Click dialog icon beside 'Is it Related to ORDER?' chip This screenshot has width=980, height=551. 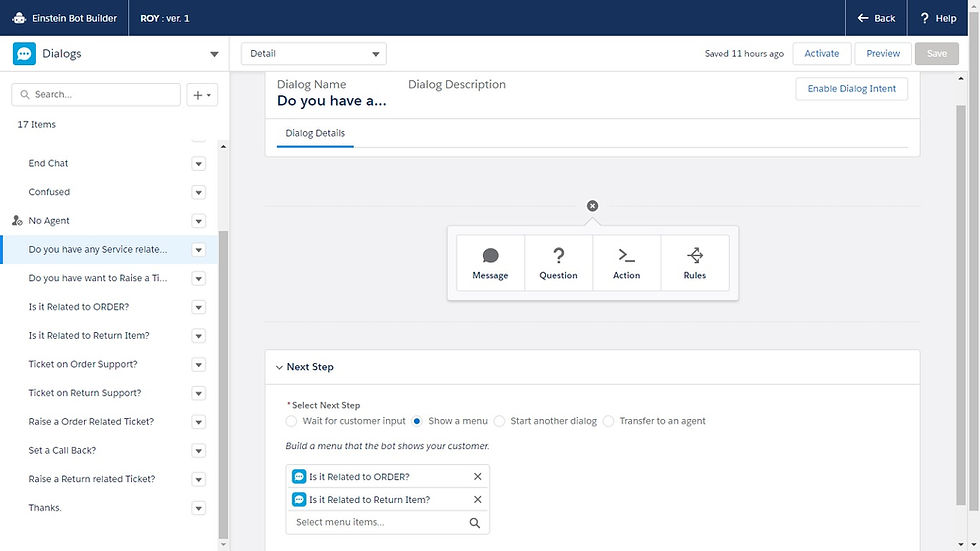coord(299,477)
